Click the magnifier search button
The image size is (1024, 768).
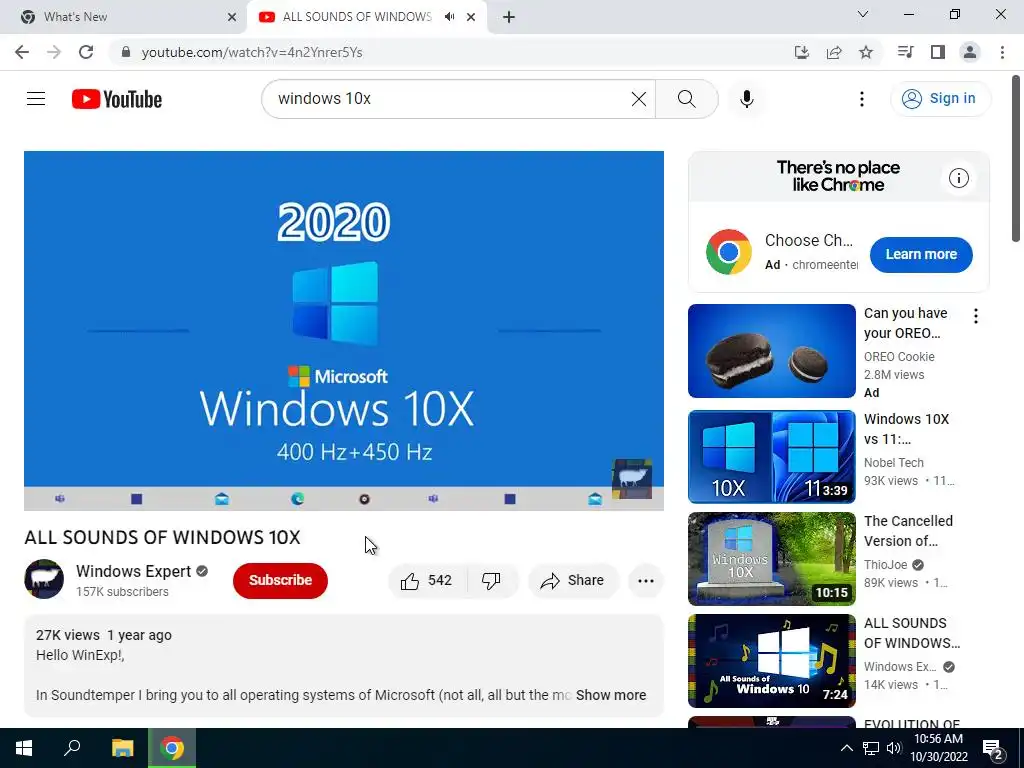[686, 99]
